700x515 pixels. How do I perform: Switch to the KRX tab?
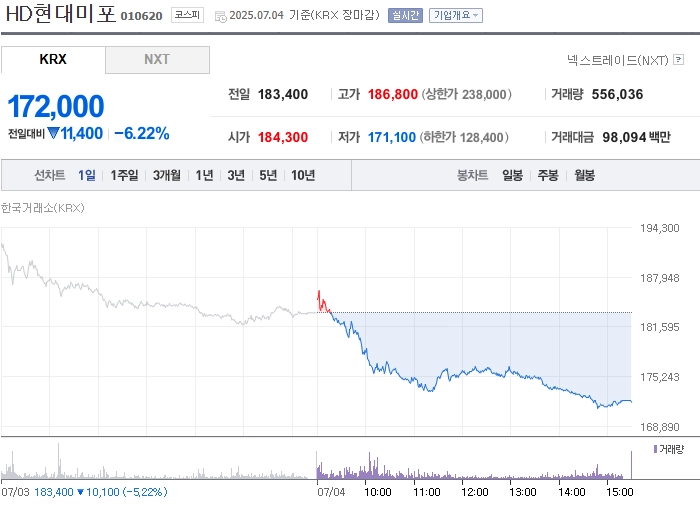coord(53,59)
